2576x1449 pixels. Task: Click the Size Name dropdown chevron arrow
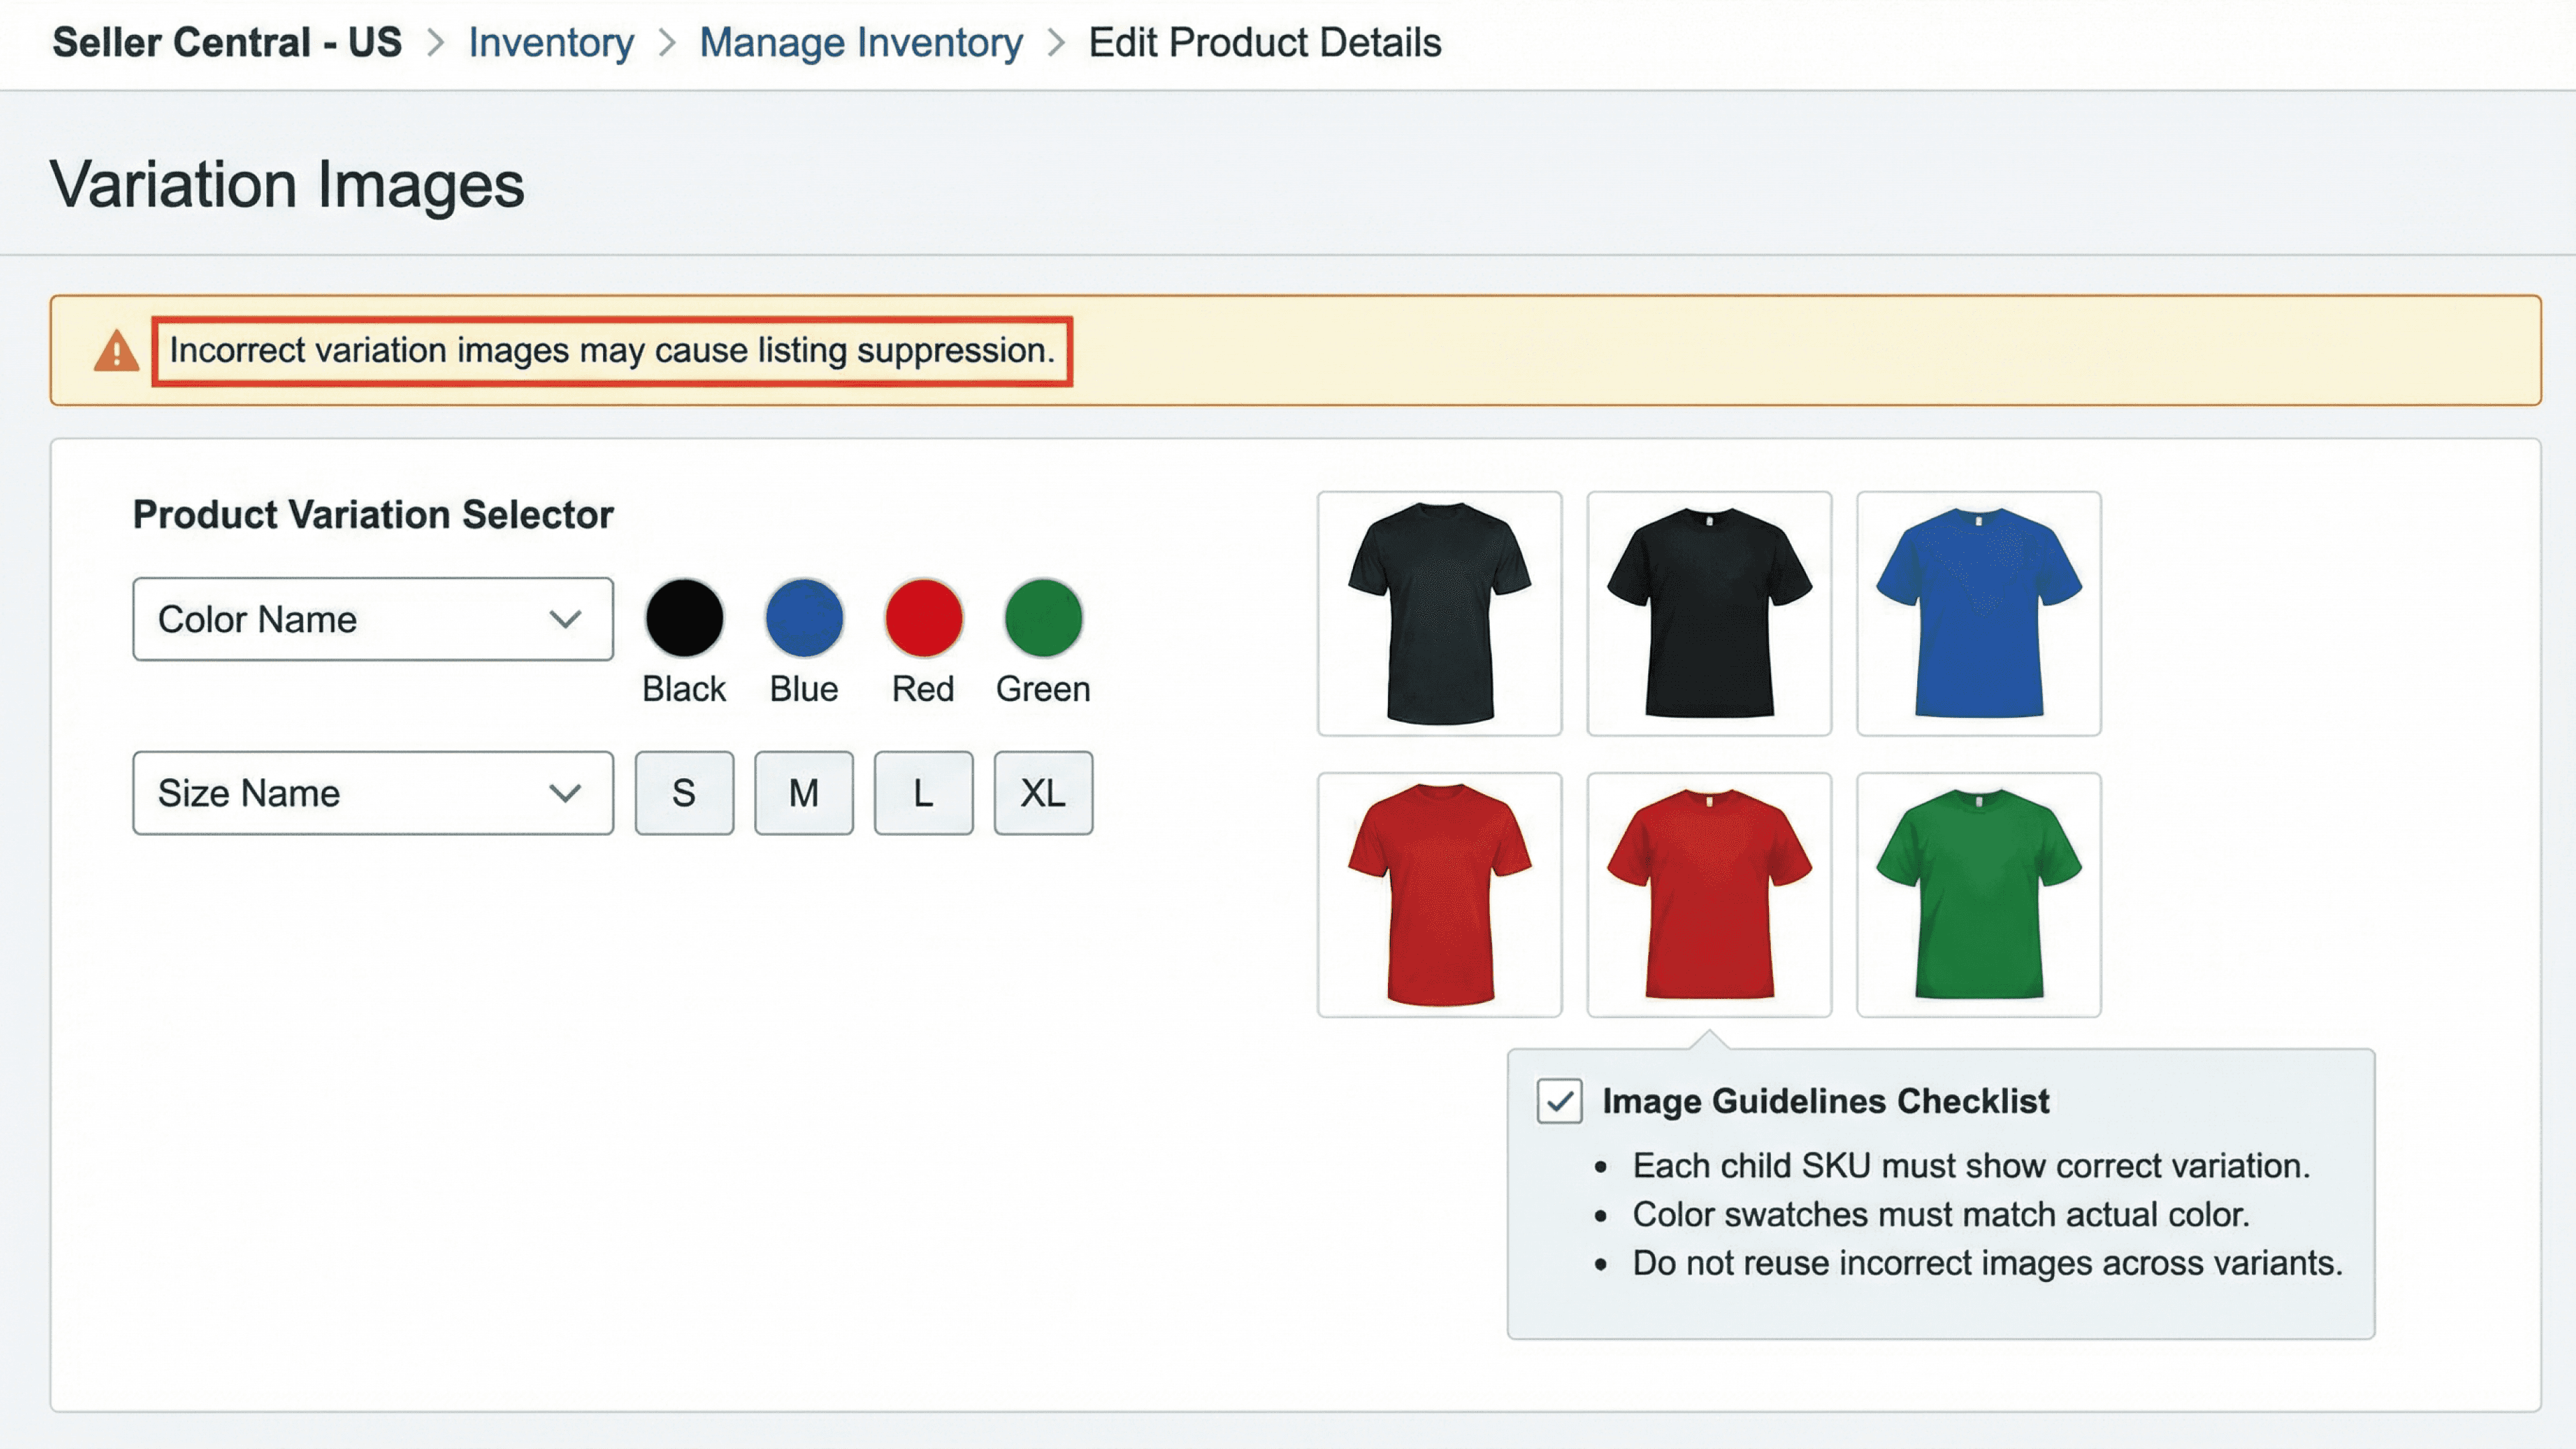565,793
